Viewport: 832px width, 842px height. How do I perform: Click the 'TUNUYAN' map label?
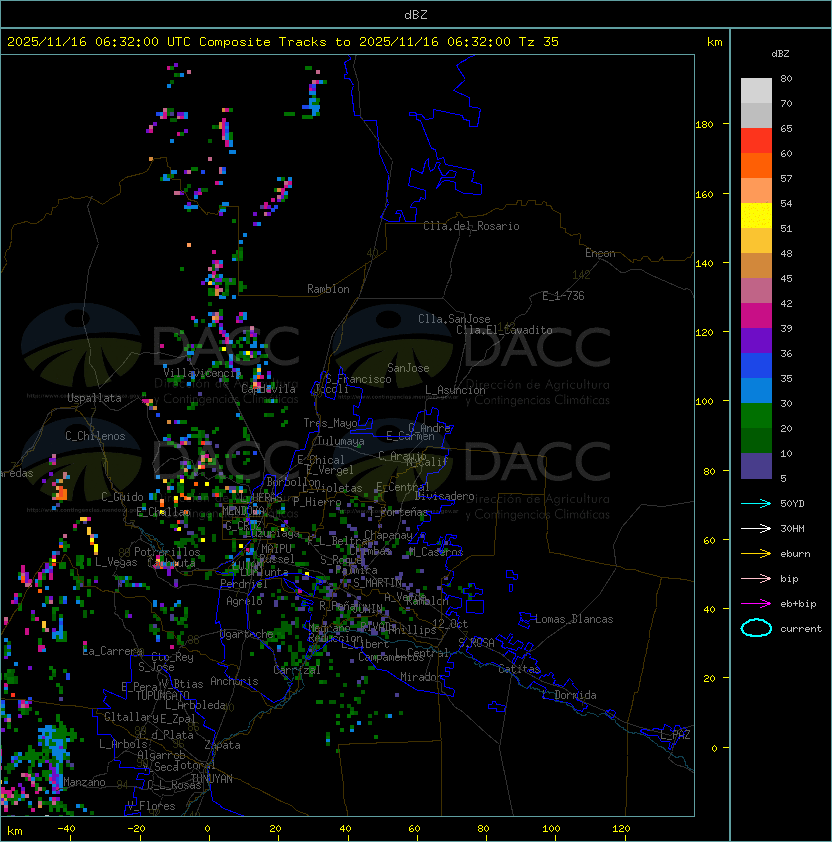pyautogui.click(x=212, y=779)
